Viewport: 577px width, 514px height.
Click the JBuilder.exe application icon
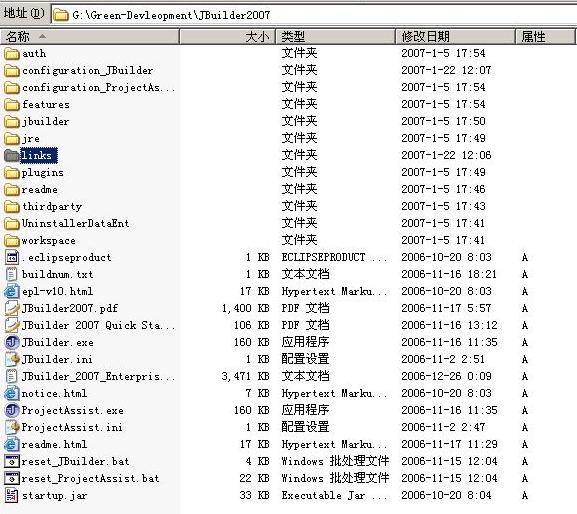[x=12, y=343]
